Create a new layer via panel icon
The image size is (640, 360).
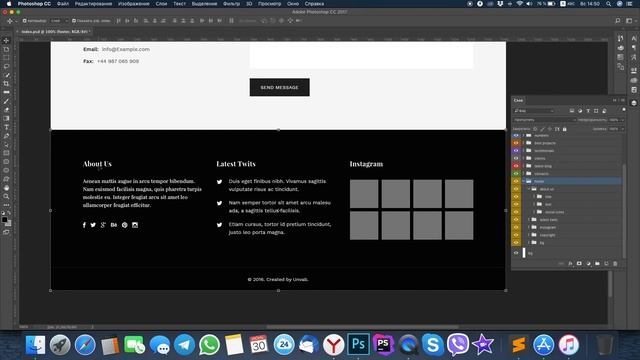point(606,264)
